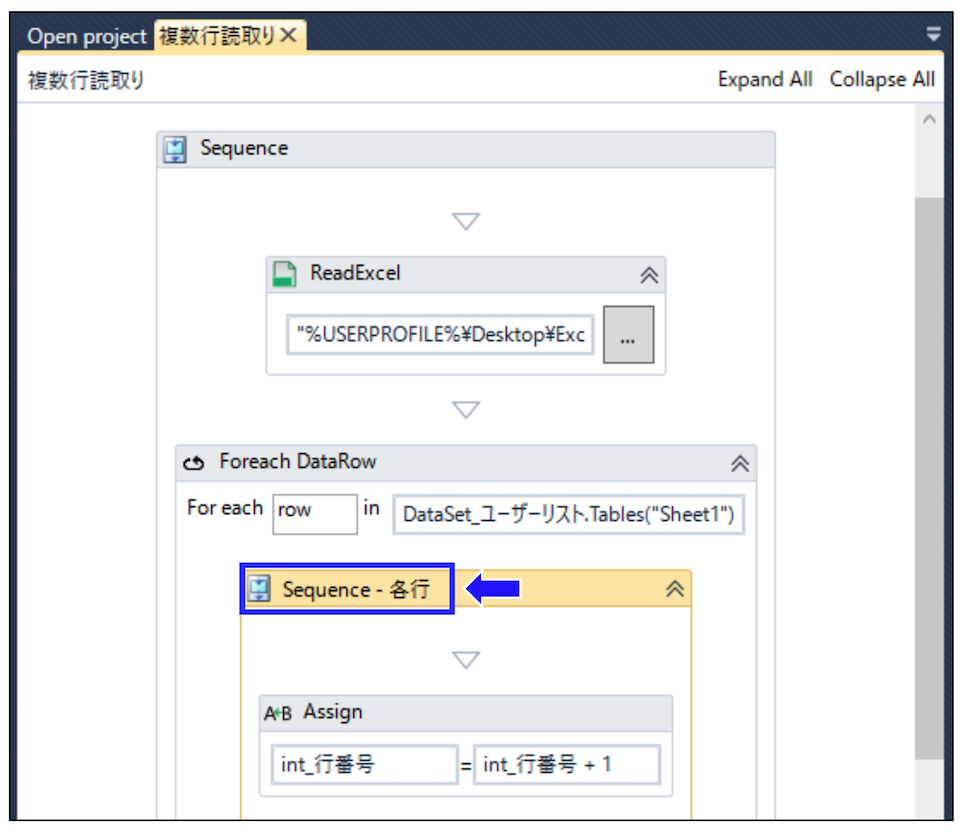This screenshot has width=966, height=836.
Task: Click the green ReadExcel file icon
Action: click(285, 274)
